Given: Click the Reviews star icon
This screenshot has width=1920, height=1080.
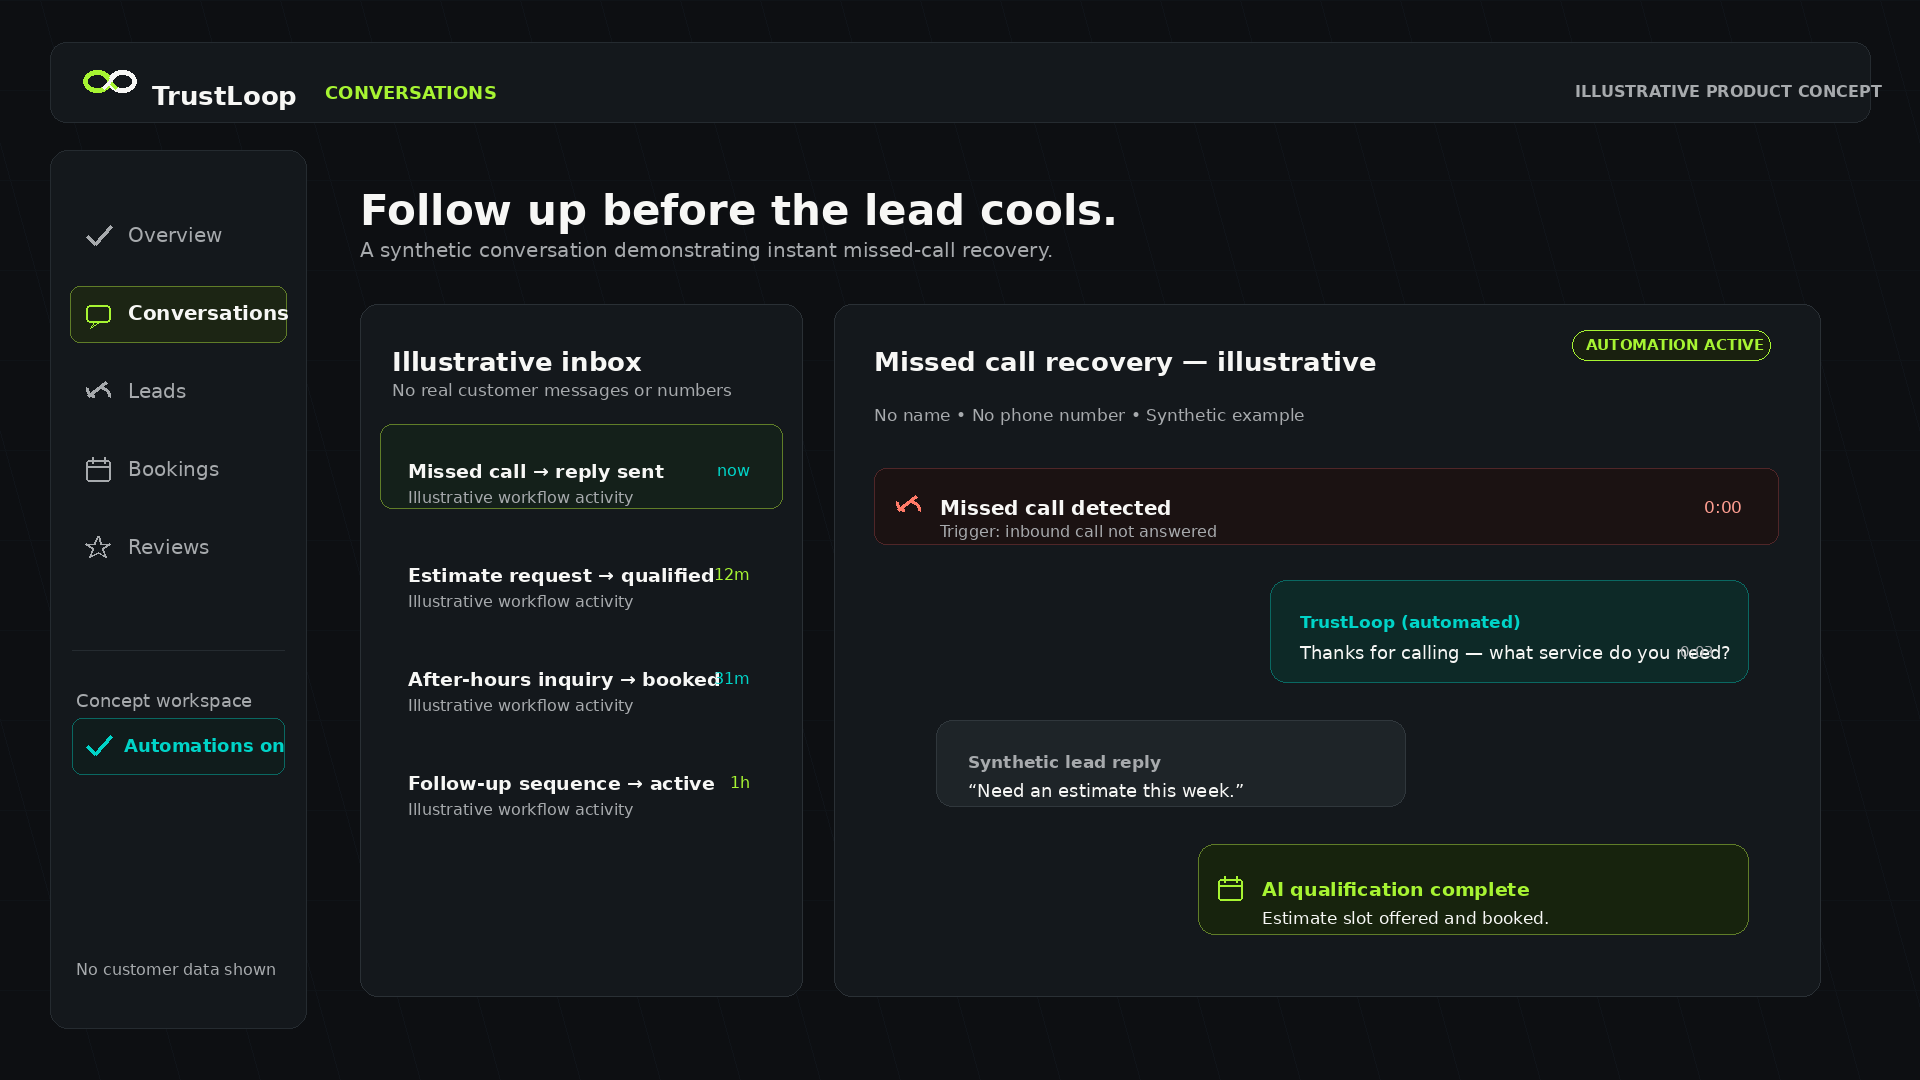Looking at the screenshot, I should pos(98,547).
